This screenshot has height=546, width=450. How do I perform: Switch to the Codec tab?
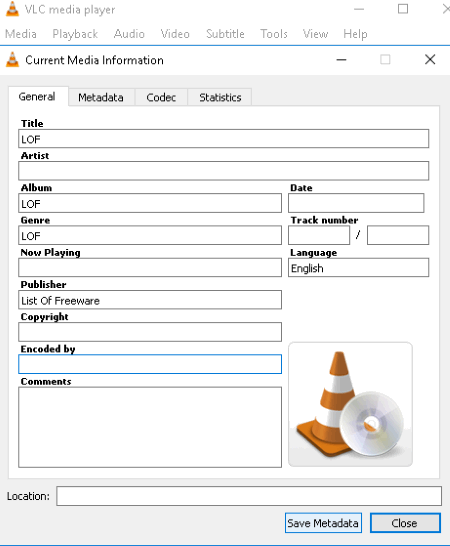pos(161,97)
